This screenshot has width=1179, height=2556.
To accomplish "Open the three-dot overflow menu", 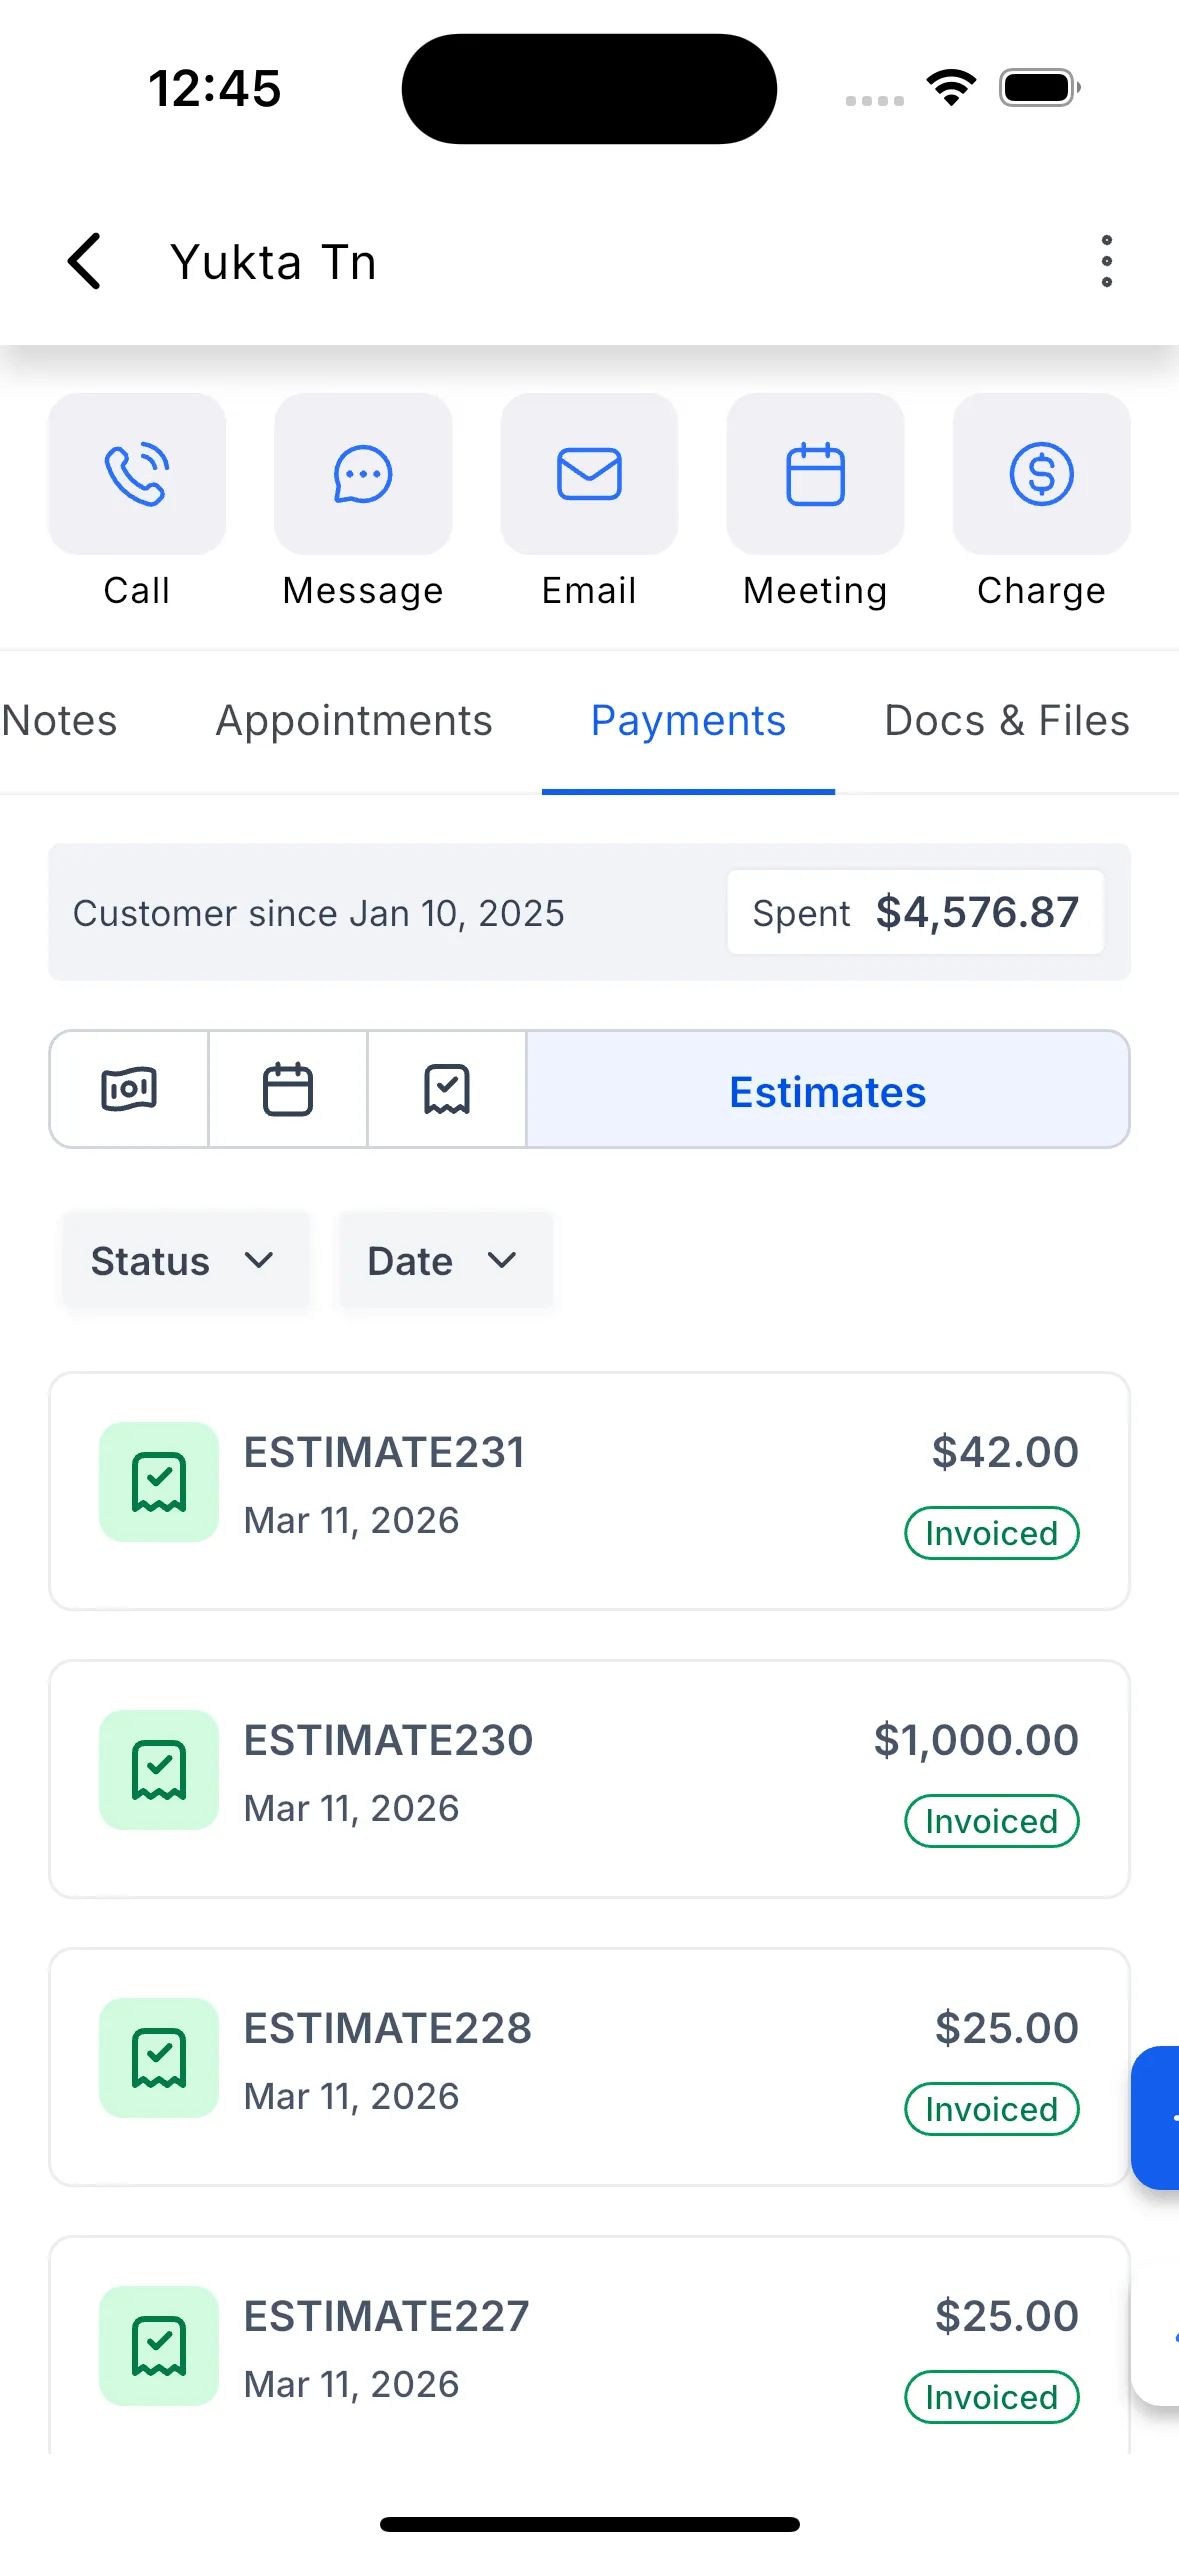I will click(1107, 260).
